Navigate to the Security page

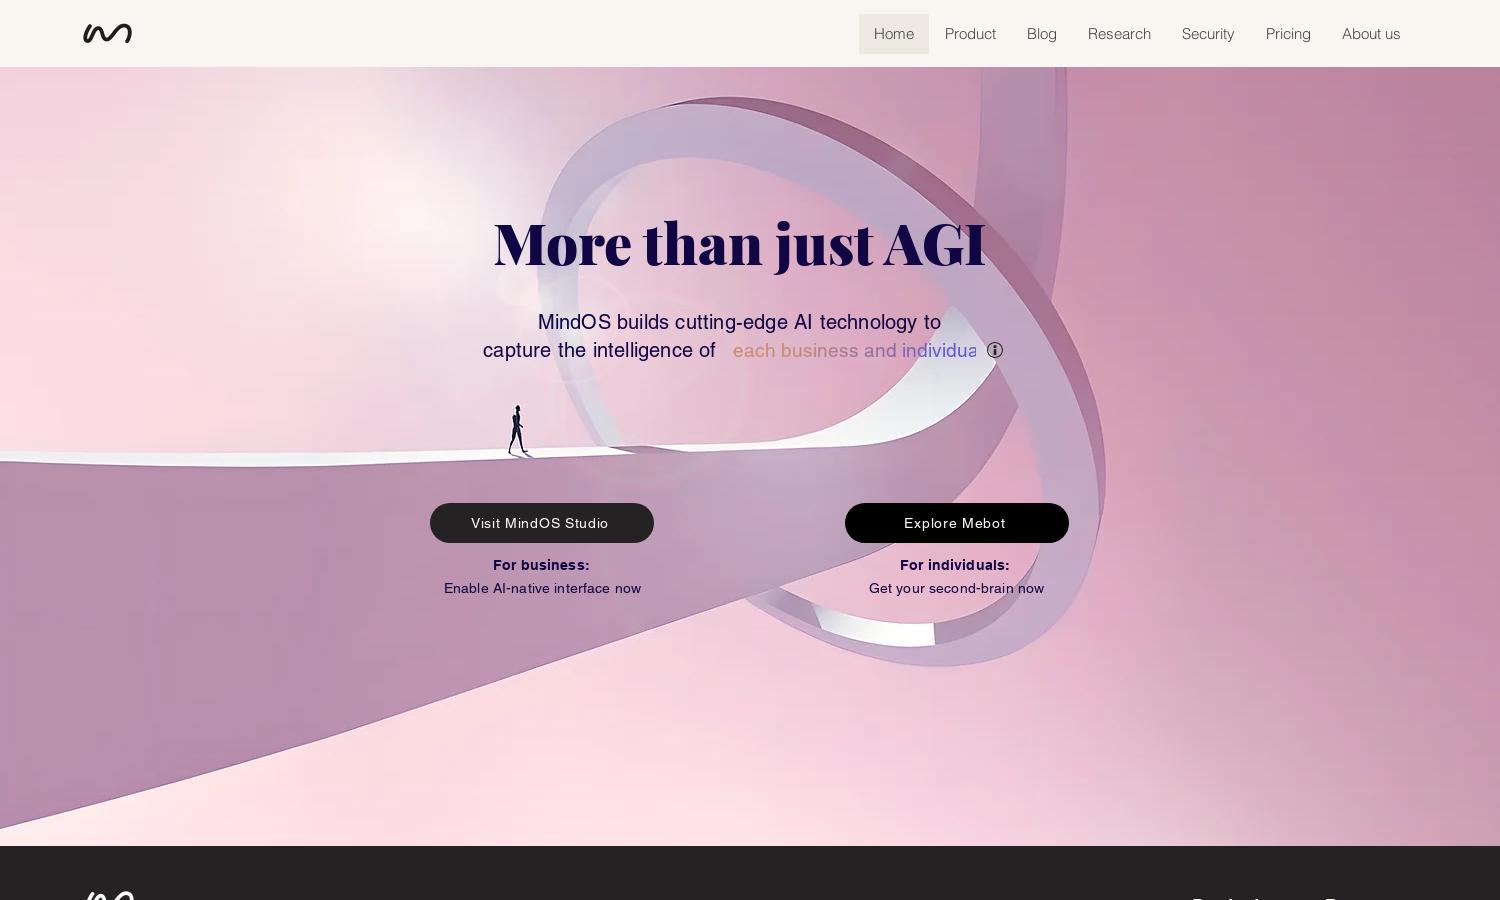click(1208, 34)
